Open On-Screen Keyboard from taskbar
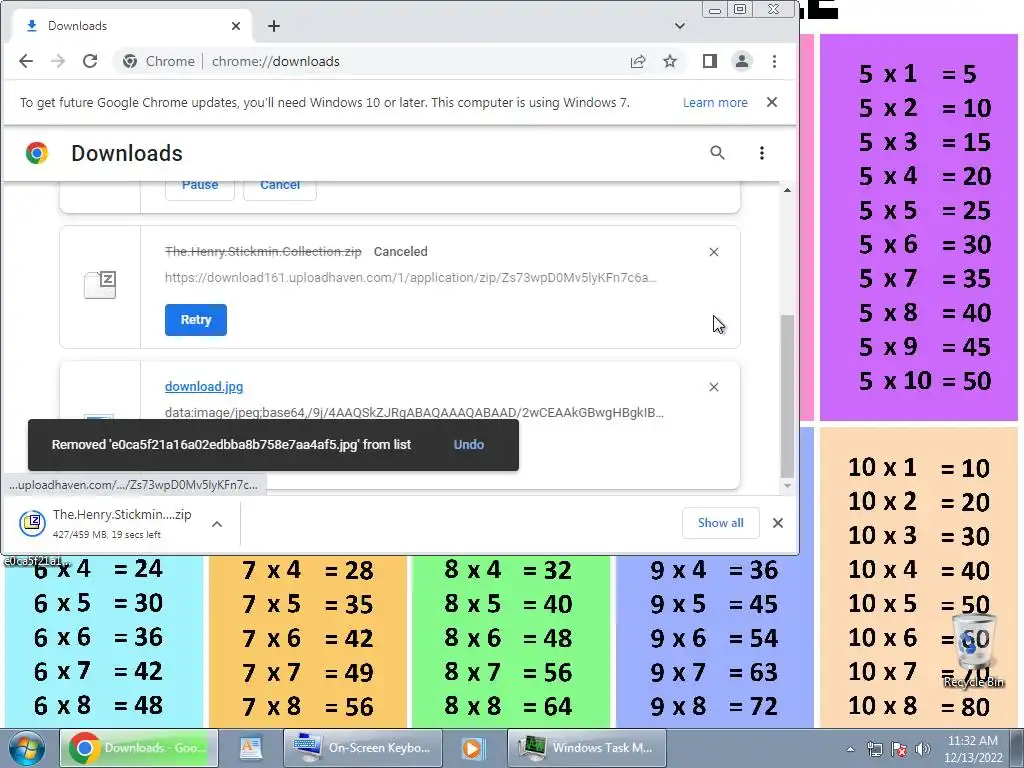The height and width of the screenshot is (768, 1024). click(x=362, y=748)
